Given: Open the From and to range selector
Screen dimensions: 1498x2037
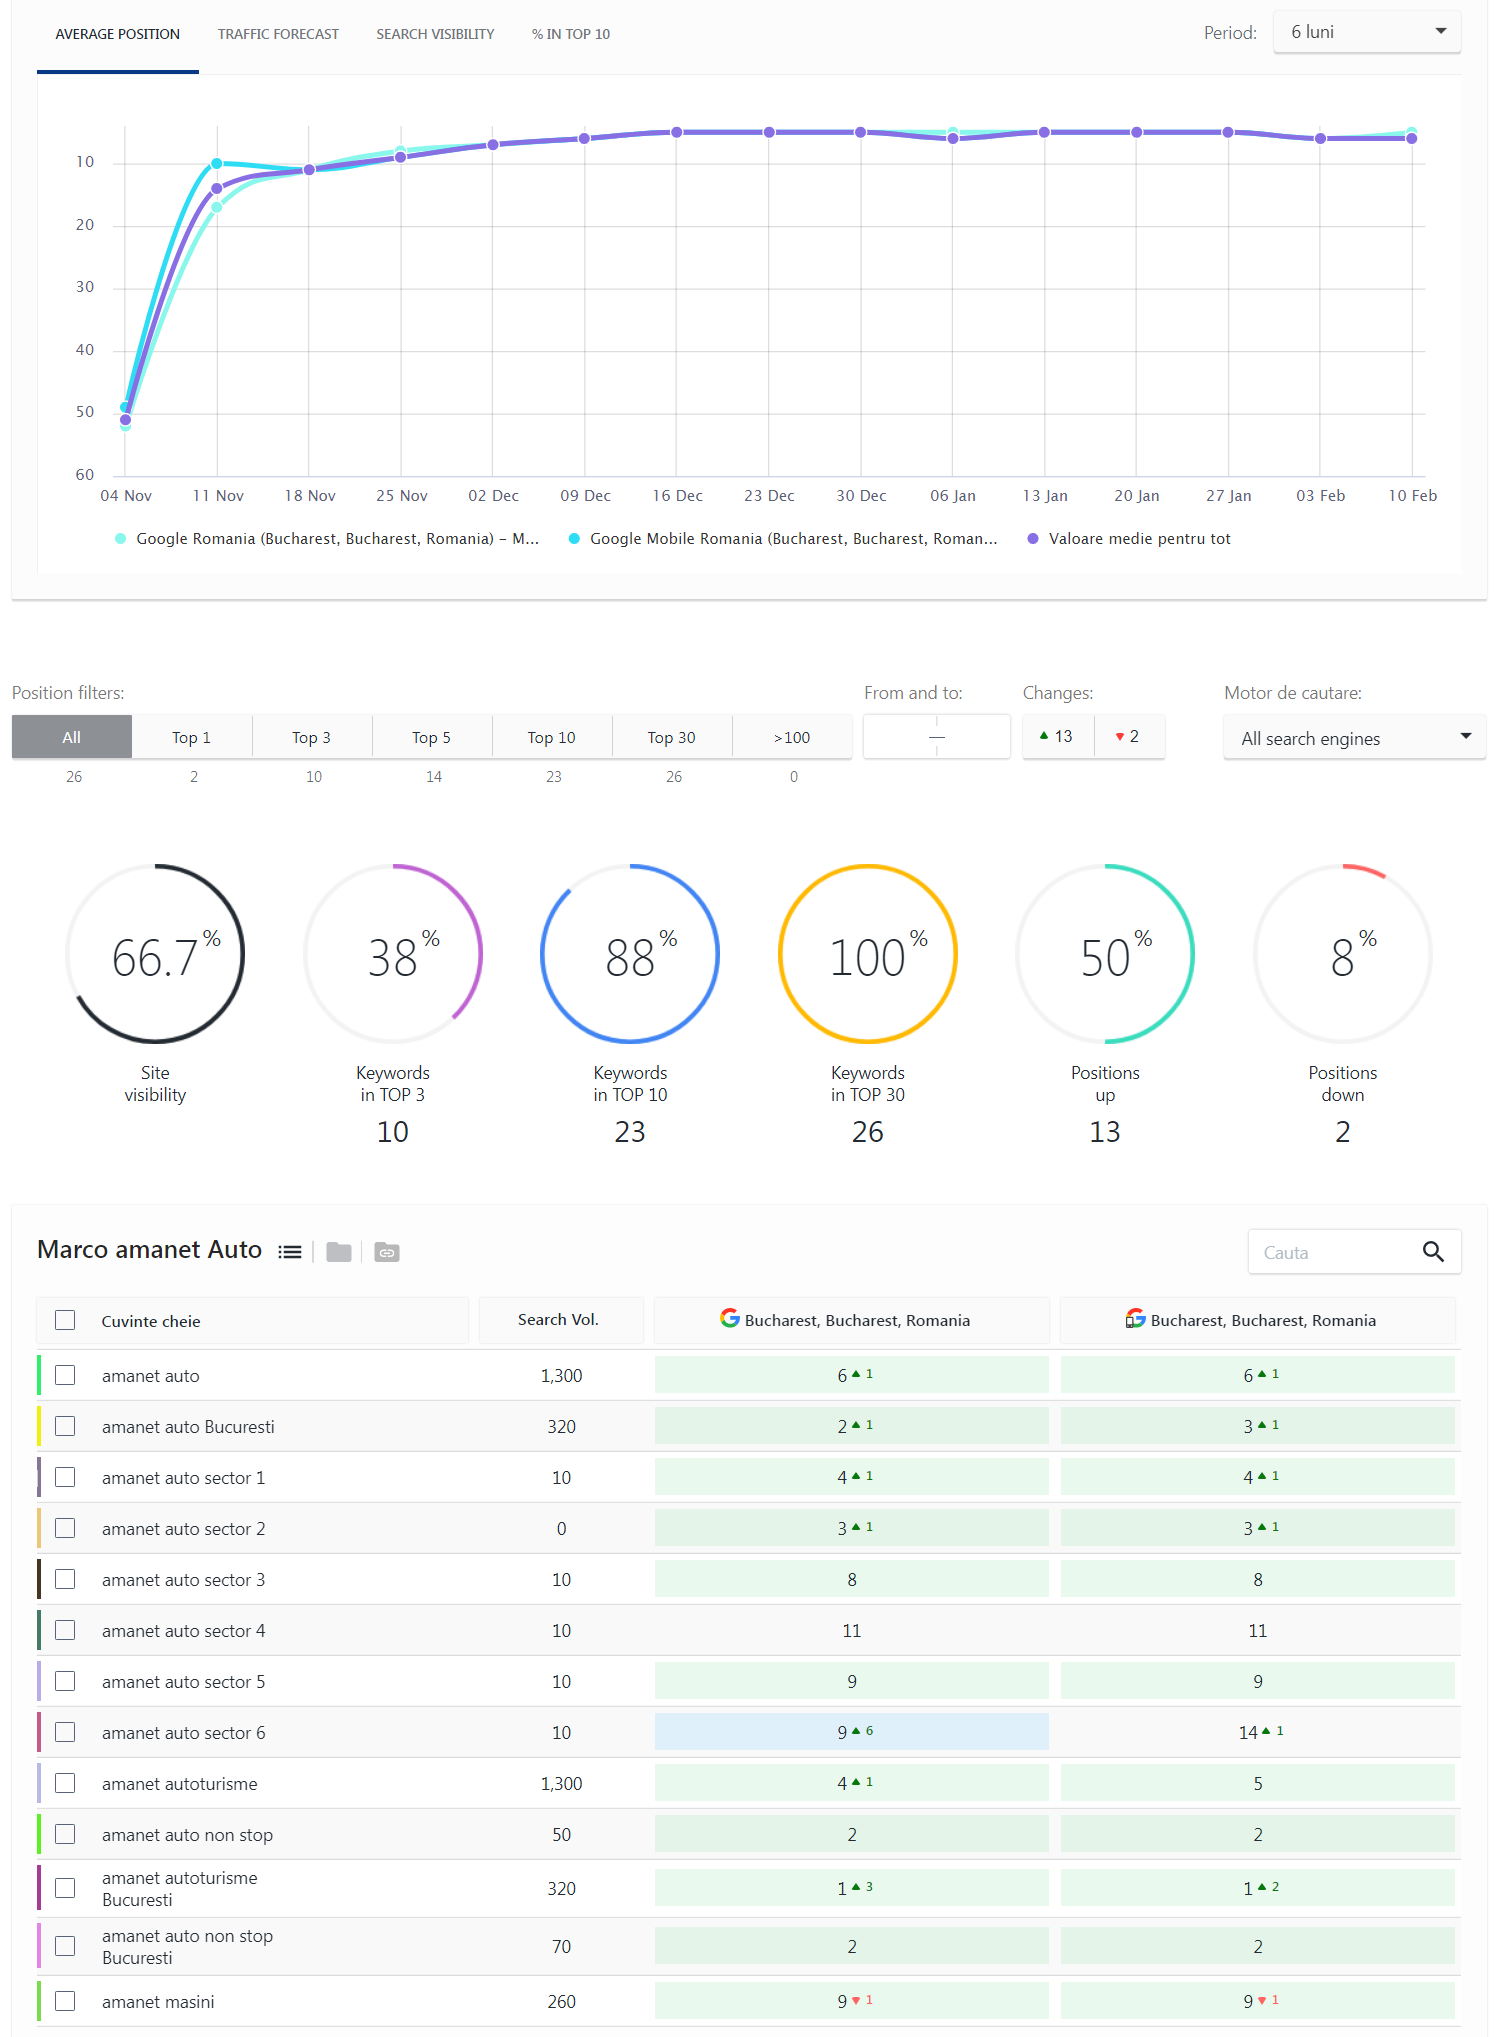Looking at the screenshot, I should (x=936, y=737).
